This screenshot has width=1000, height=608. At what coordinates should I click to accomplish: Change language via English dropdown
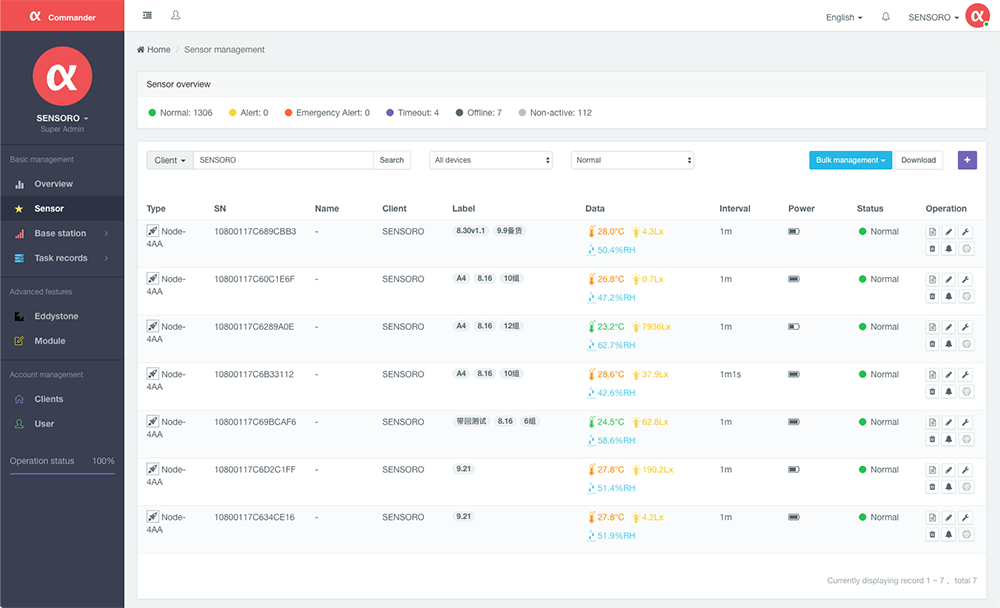[x=844, y=18]
